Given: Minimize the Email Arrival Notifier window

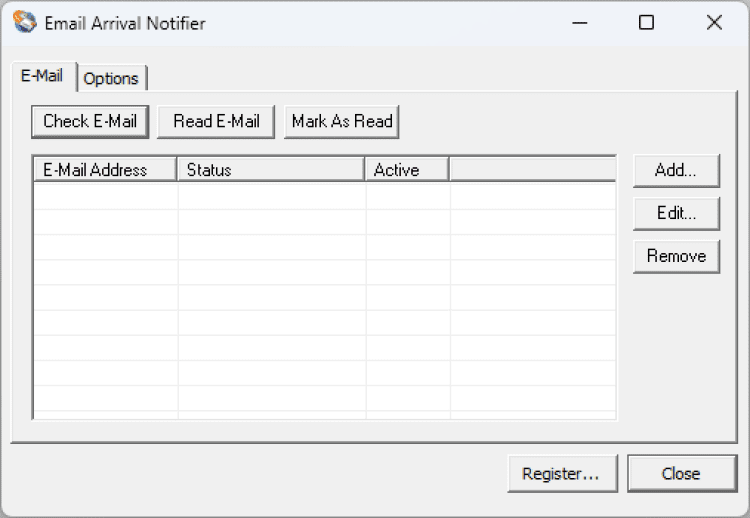Looking at the screenshot, I should [x=580, y=22].
